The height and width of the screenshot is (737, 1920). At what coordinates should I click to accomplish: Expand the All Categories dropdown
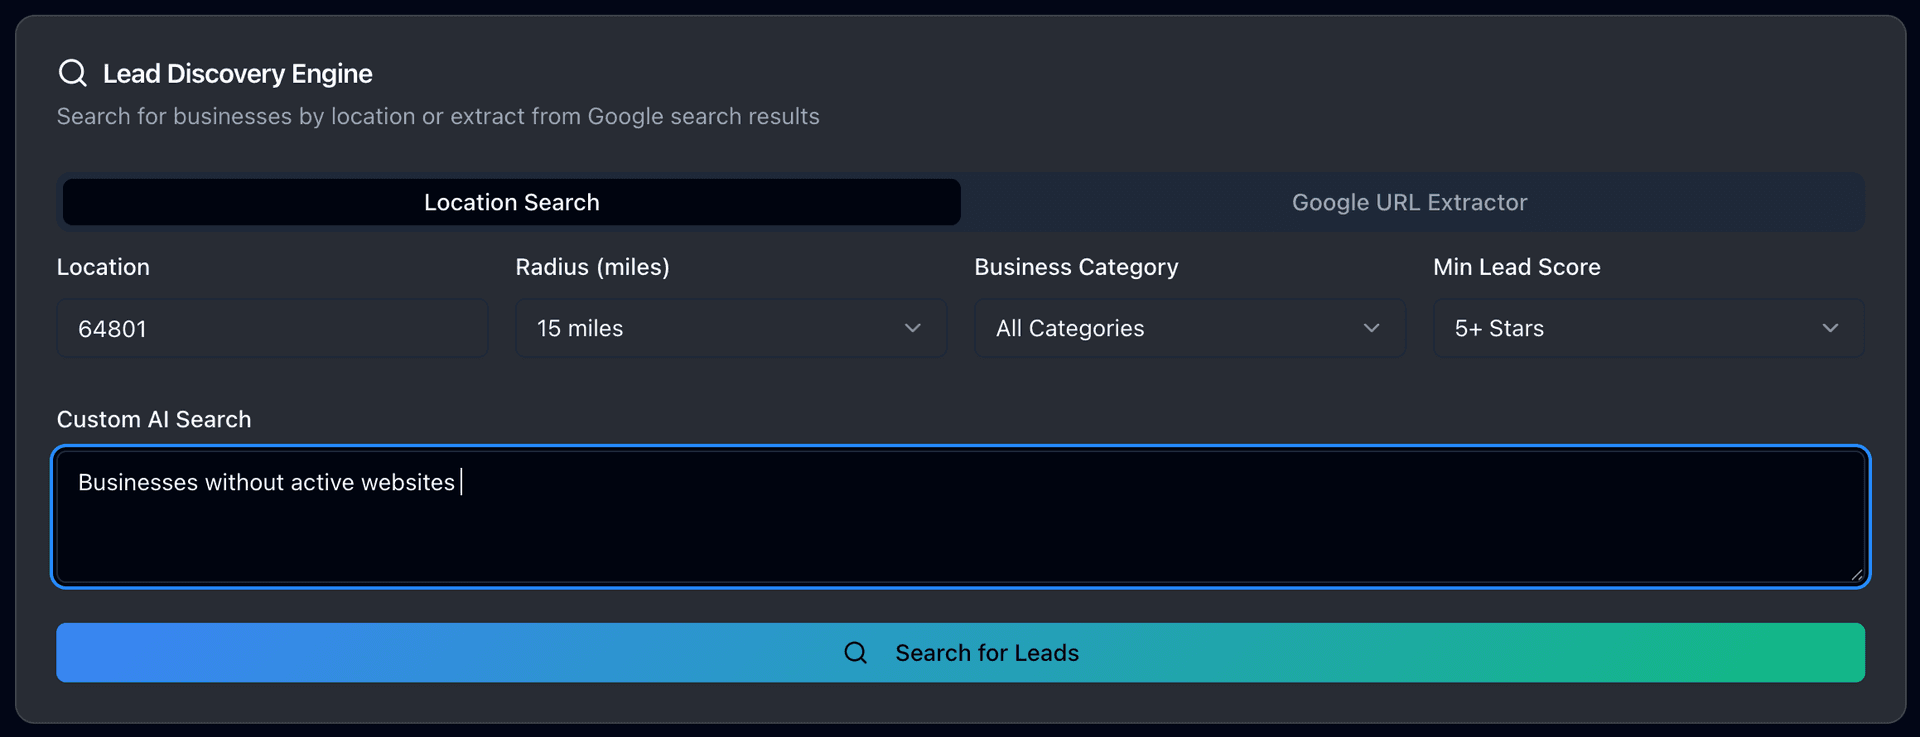[1189, 328]
